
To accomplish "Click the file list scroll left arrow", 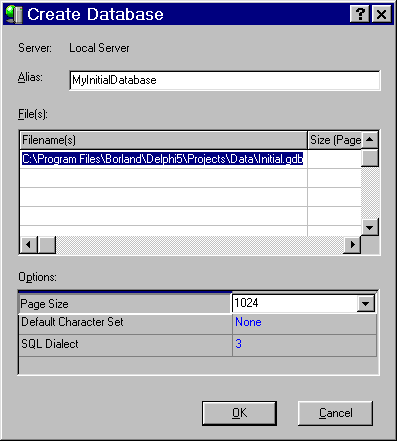I will tap(29, 245).
